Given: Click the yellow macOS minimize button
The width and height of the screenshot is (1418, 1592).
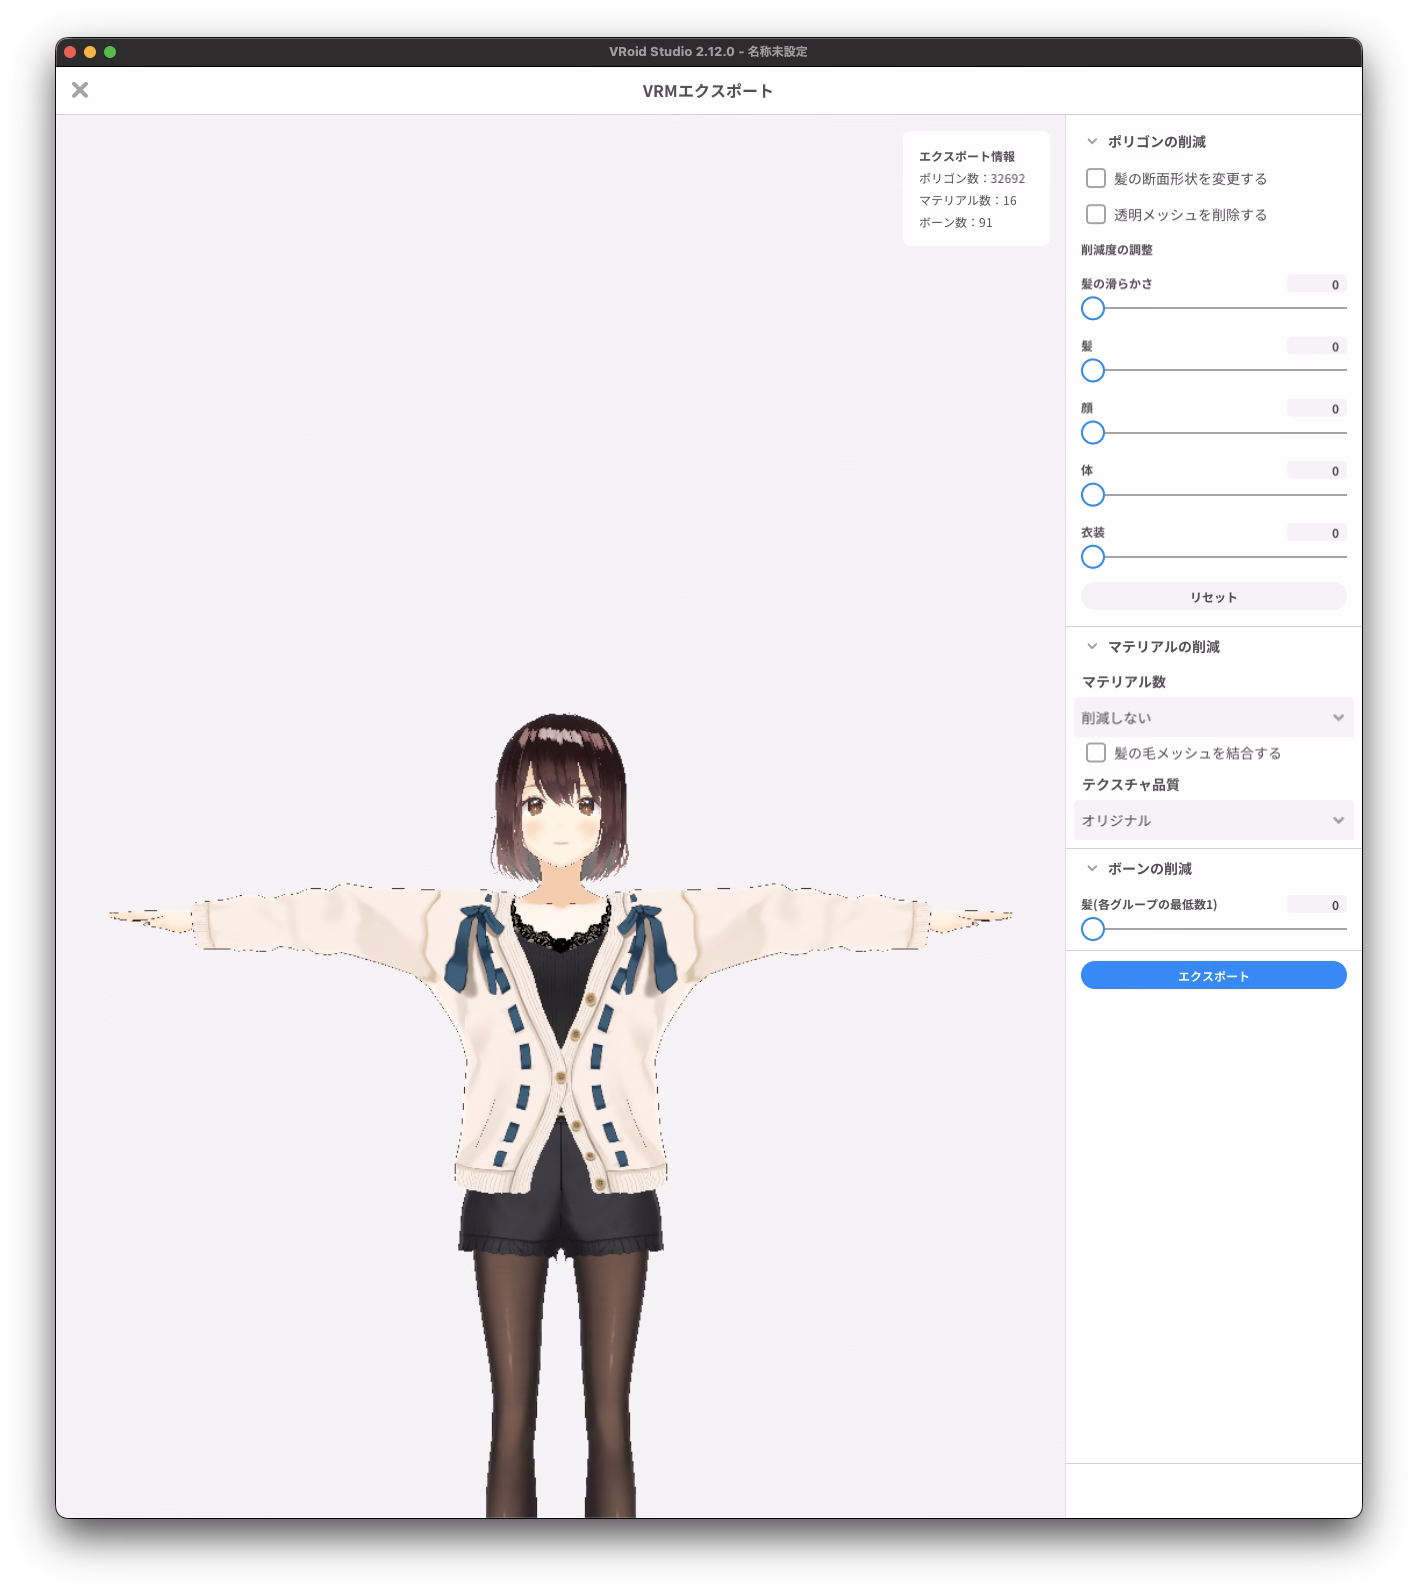Looking at the screenshot, I should 90,52.
